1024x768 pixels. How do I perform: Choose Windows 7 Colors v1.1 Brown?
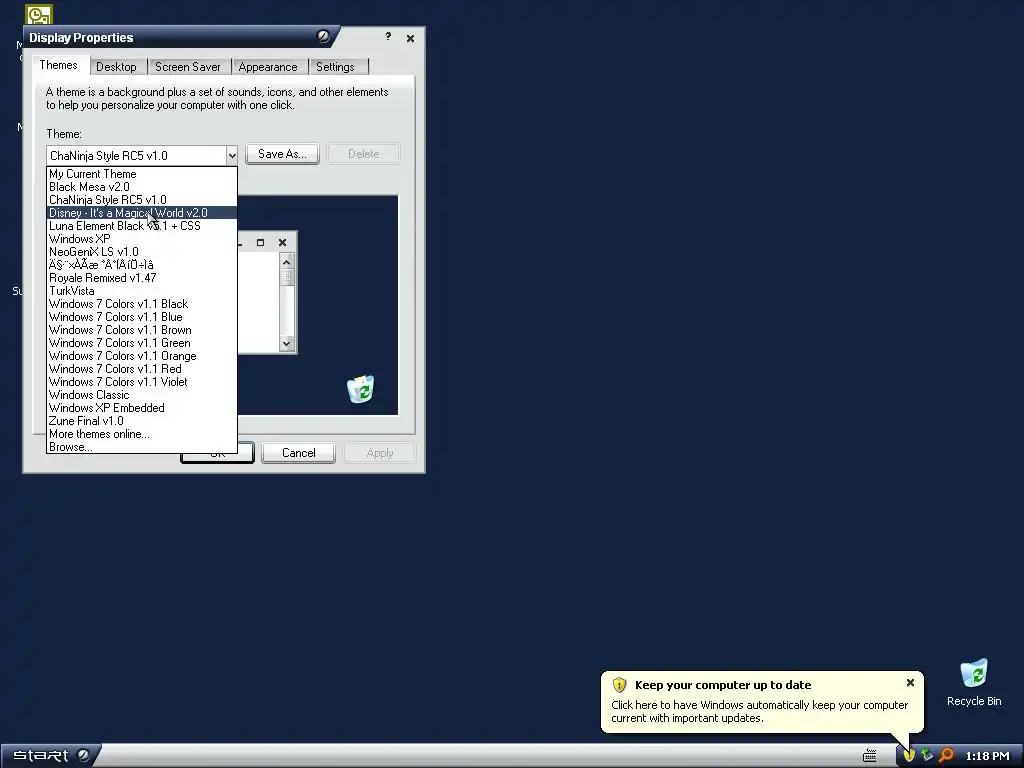(142, 330)
